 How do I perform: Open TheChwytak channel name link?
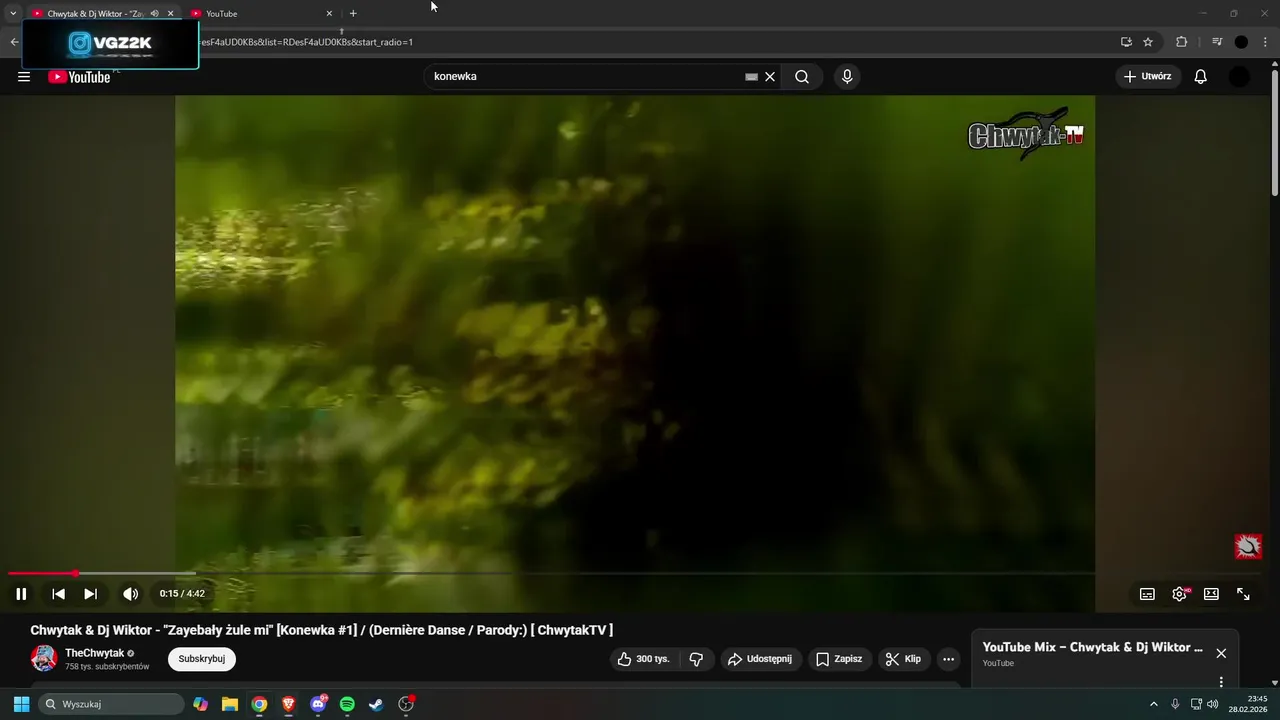(x=95, y=653)
